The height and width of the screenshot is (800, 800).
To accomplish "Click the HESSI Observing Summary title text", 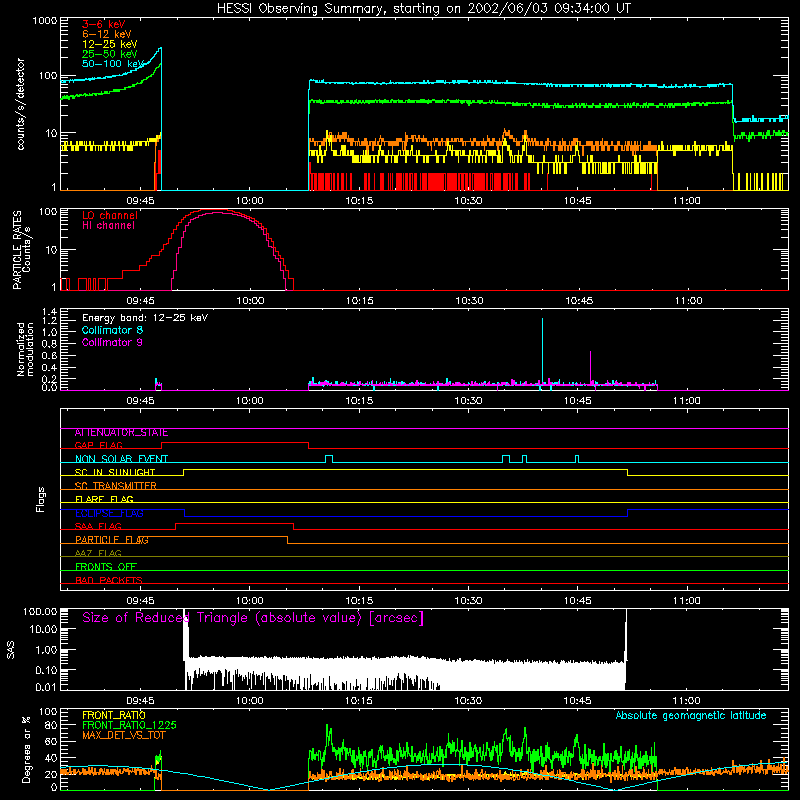I will point(423,9).
